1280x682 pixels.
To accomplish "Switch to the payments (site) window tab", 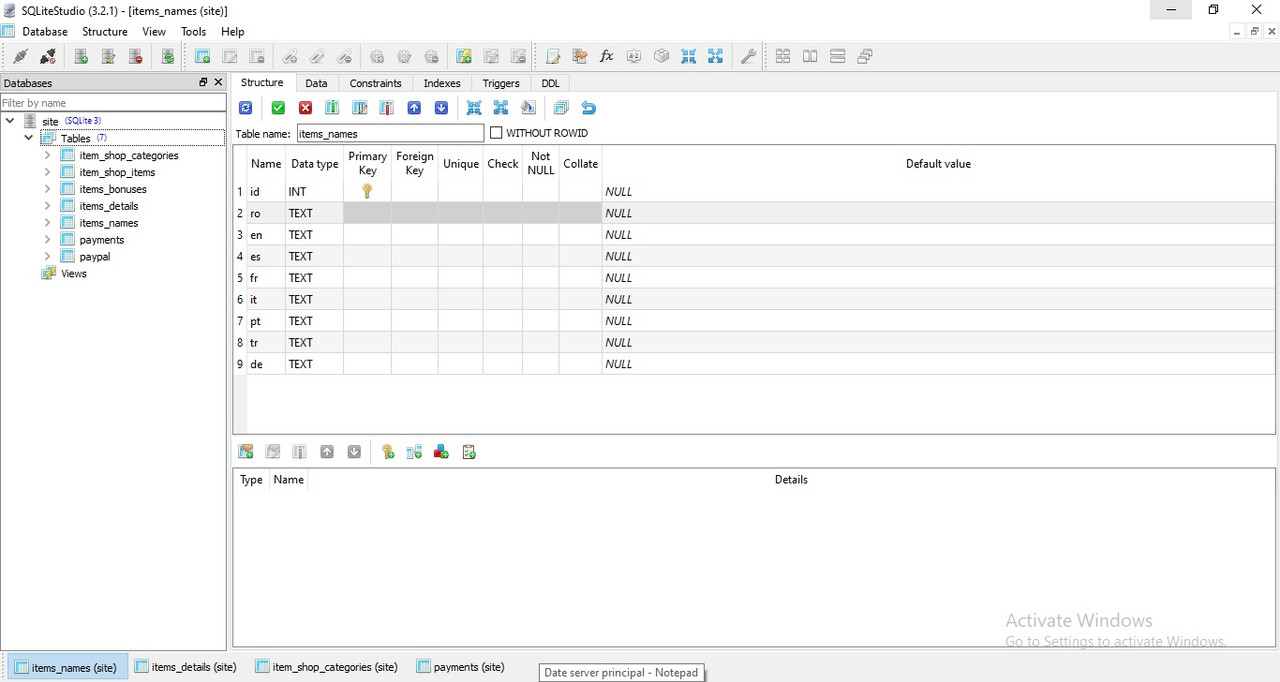I will click(x=460, y=667).
